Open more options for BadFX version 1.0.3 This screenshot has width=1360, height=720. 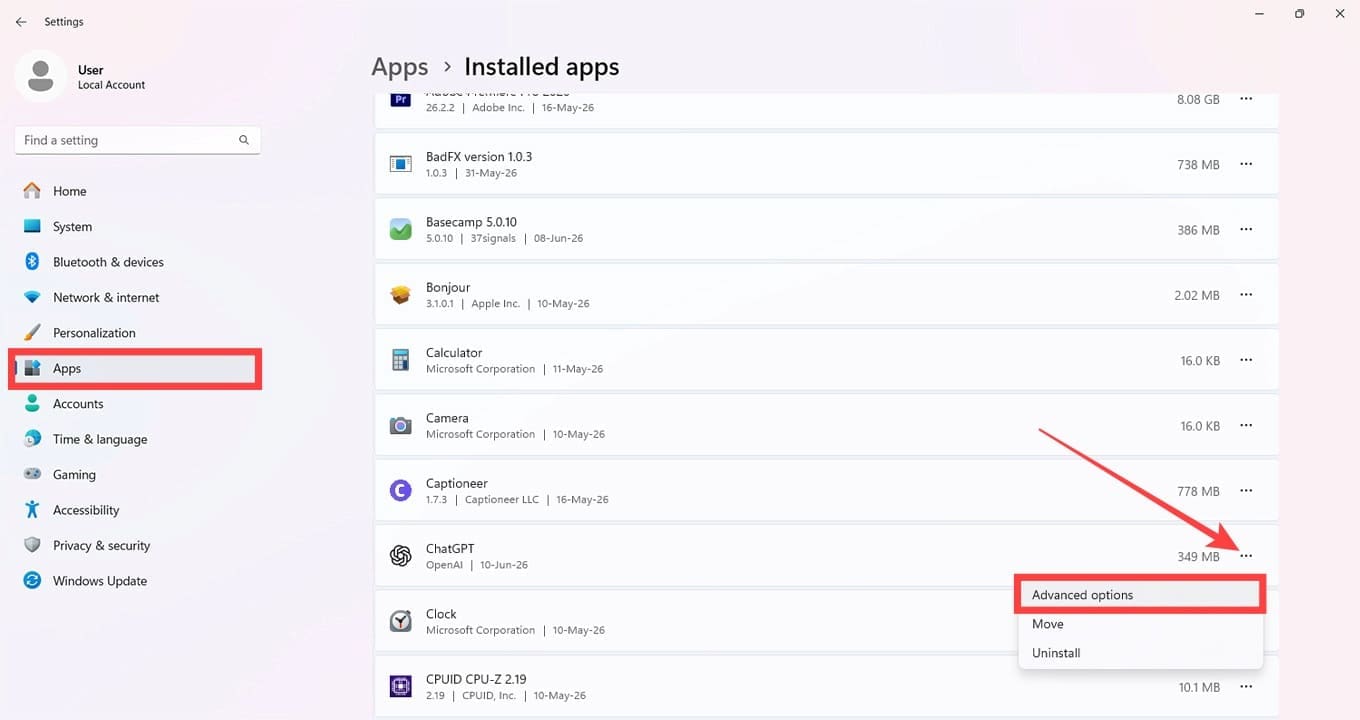click(x=1246, y=164)
